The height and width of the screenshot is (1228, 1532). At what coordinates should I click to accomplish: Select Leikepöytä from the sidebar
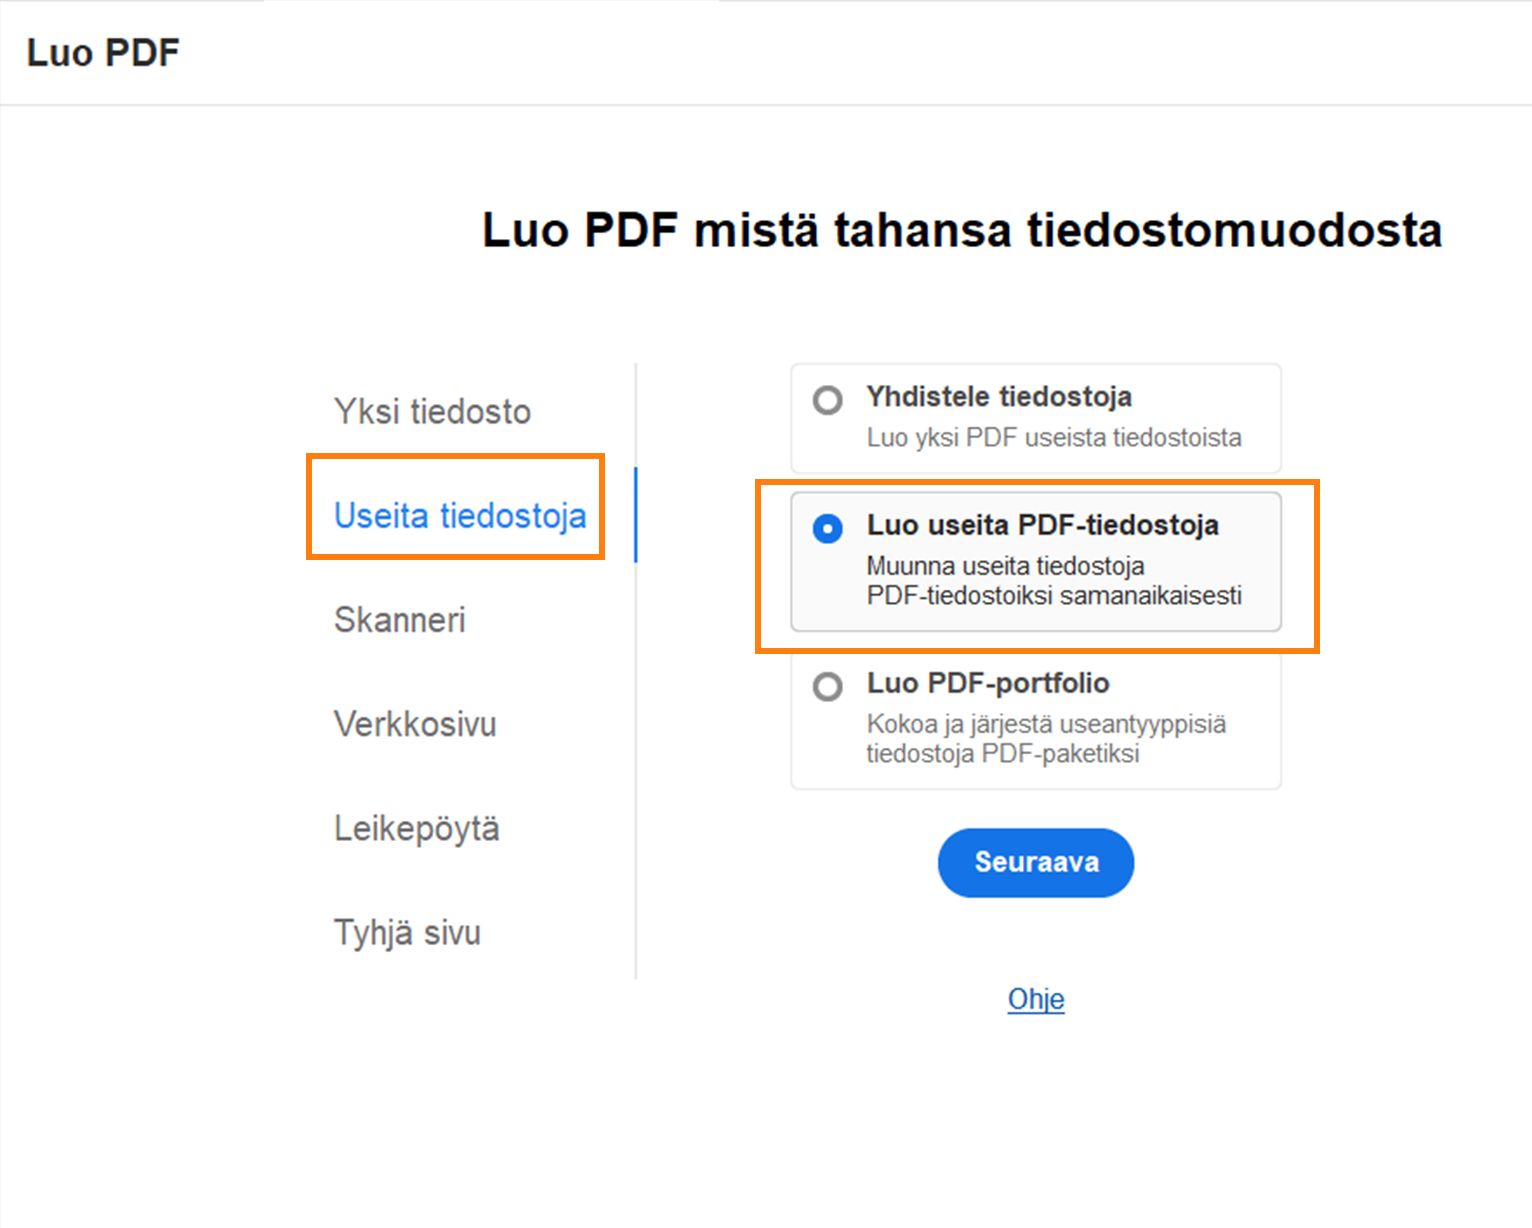(416, 828)
